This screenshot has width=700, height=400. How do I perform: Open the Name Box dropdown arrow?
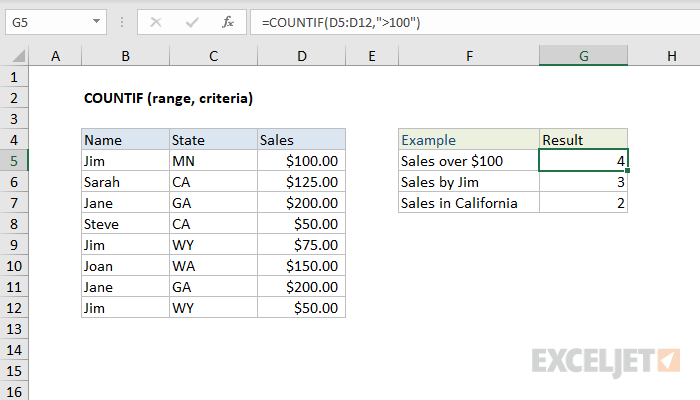94,21
